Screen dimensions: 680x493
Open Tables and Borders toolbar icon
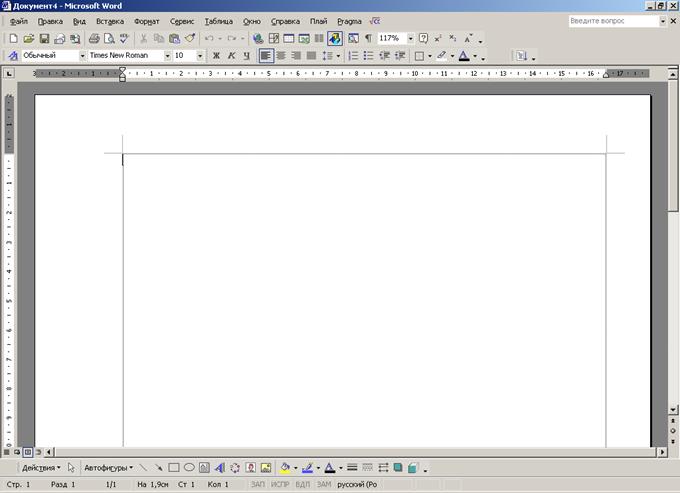pyautogui.click(x=274, y=39)
